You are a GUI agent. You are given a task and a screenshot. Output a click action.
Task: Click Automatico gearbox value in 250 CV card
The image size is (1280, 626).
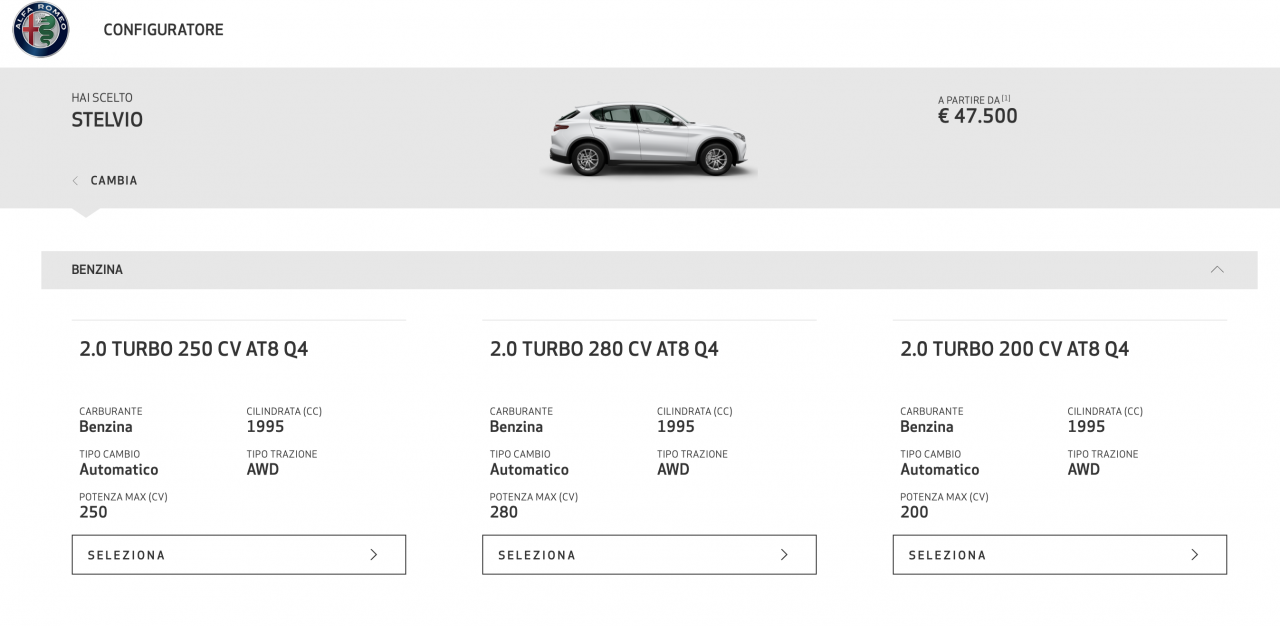coord(119,470)
